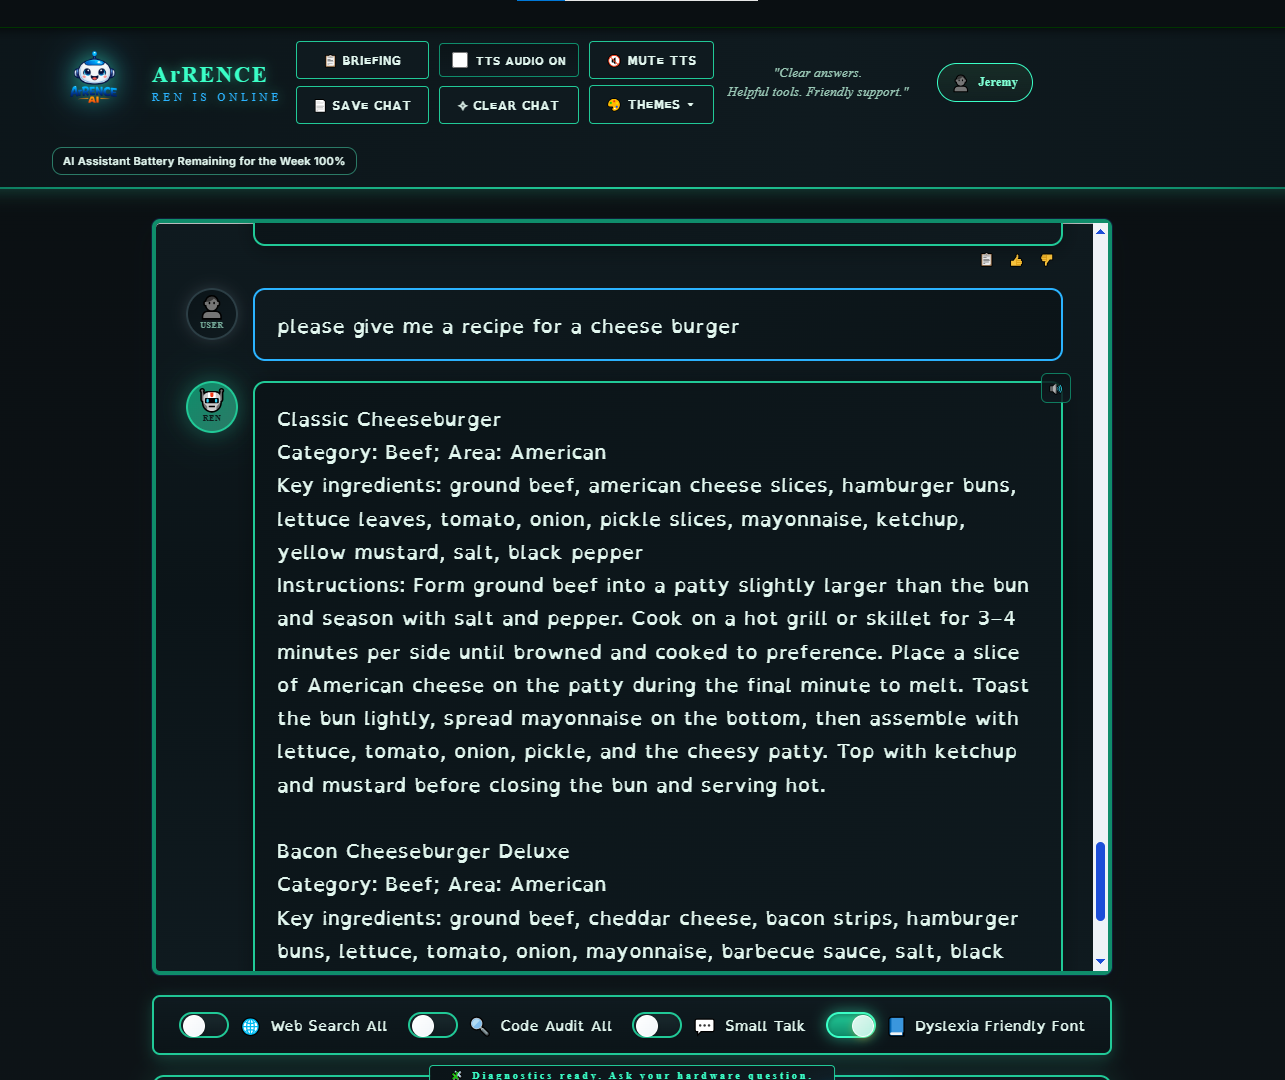Image resolution: width=1285 pixels, height=1080 pixels.
Task: Rate the response with thumbs up
Action: pyautogui.click(x=1016, y=260)
